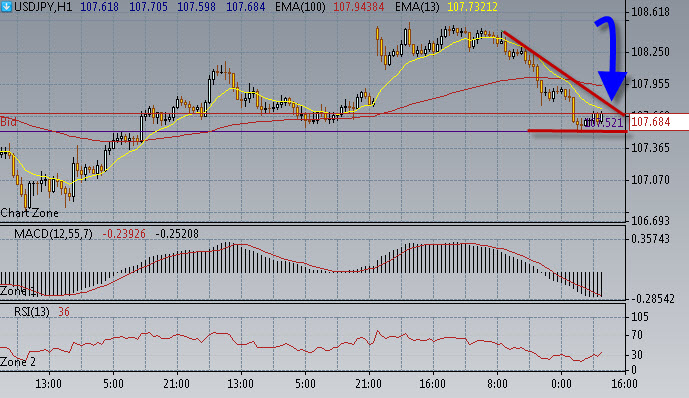Click the purple level label 107.521
This screenshot has width=689, height=398.
605,123
